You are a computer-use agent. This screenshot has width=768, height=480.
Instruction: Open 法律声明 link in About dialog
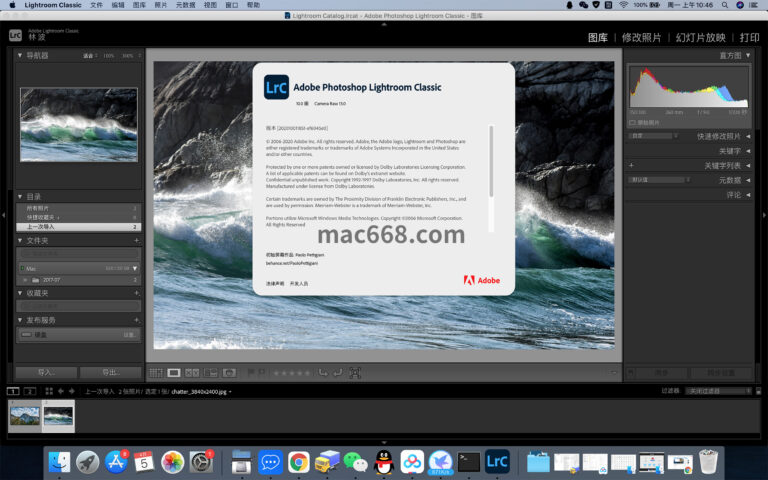(275, 284)
